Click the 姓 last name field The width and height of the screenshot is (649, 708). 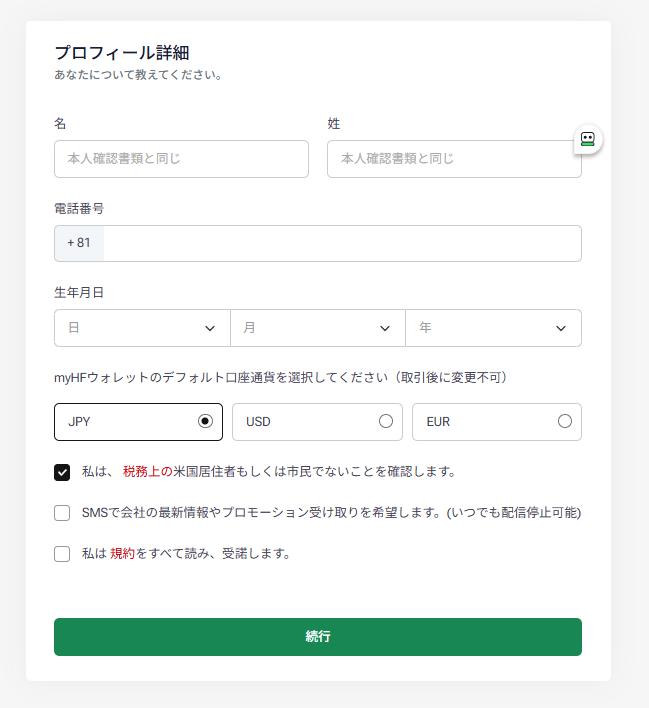(x=454, y=159)
